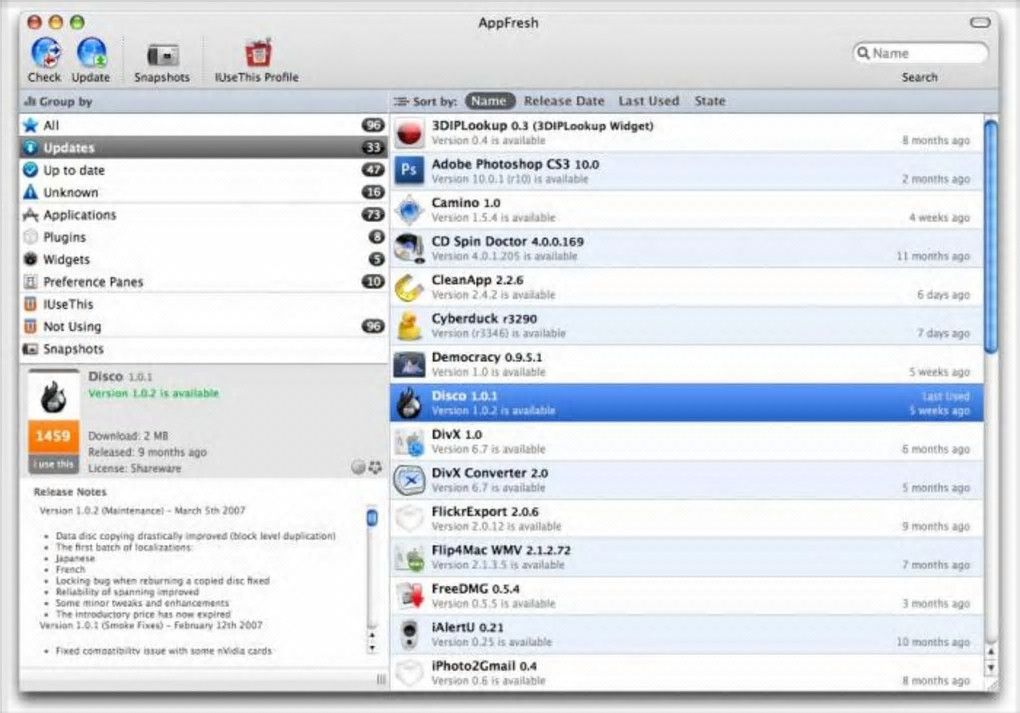This screenshot has height=713, width=1020.
Task: Click the small gray round button beside License
Action: (358, 467)
